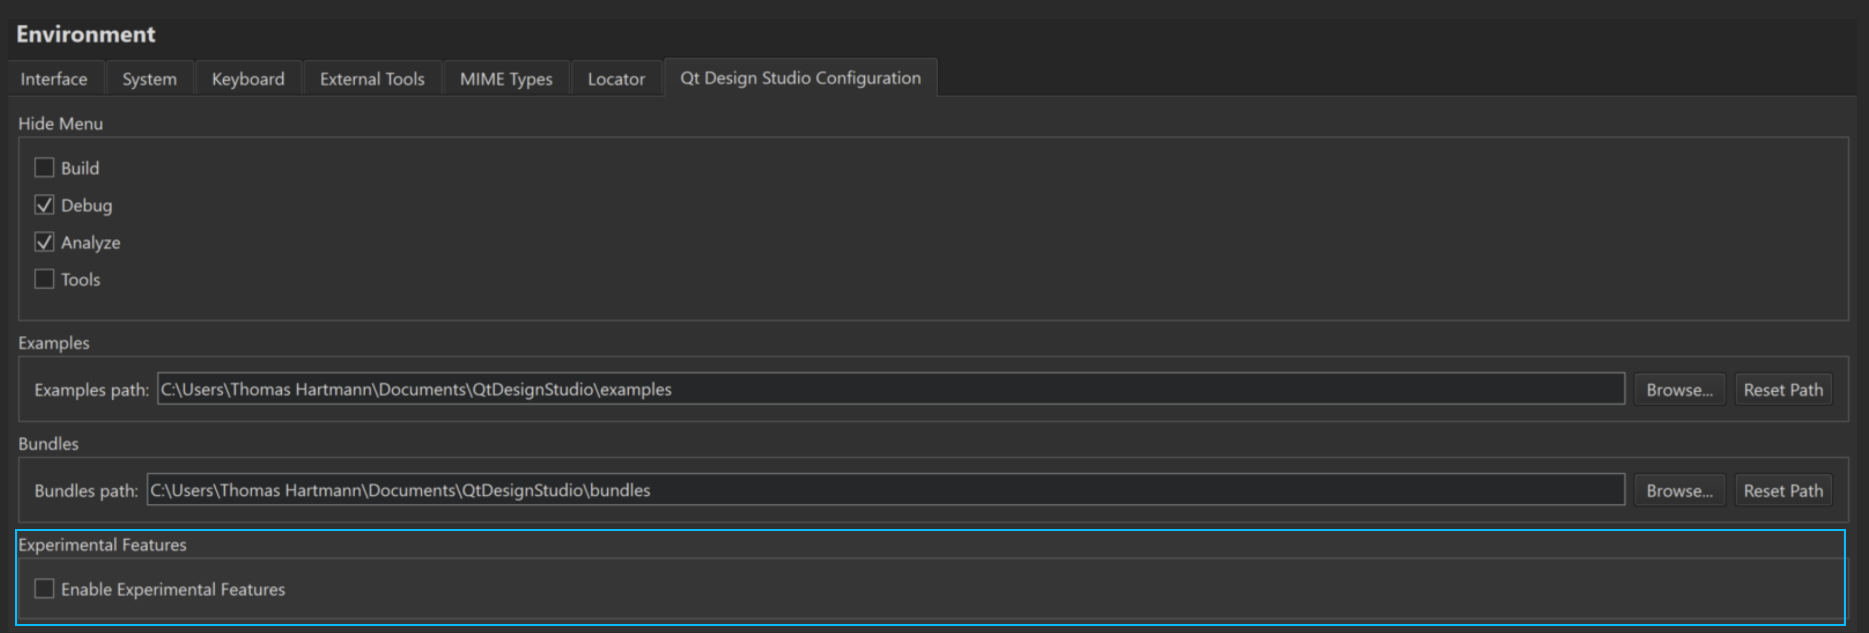Uncheck the Debug checkbox
Viewport: 1869px width, 633px height.
point(45,205)
